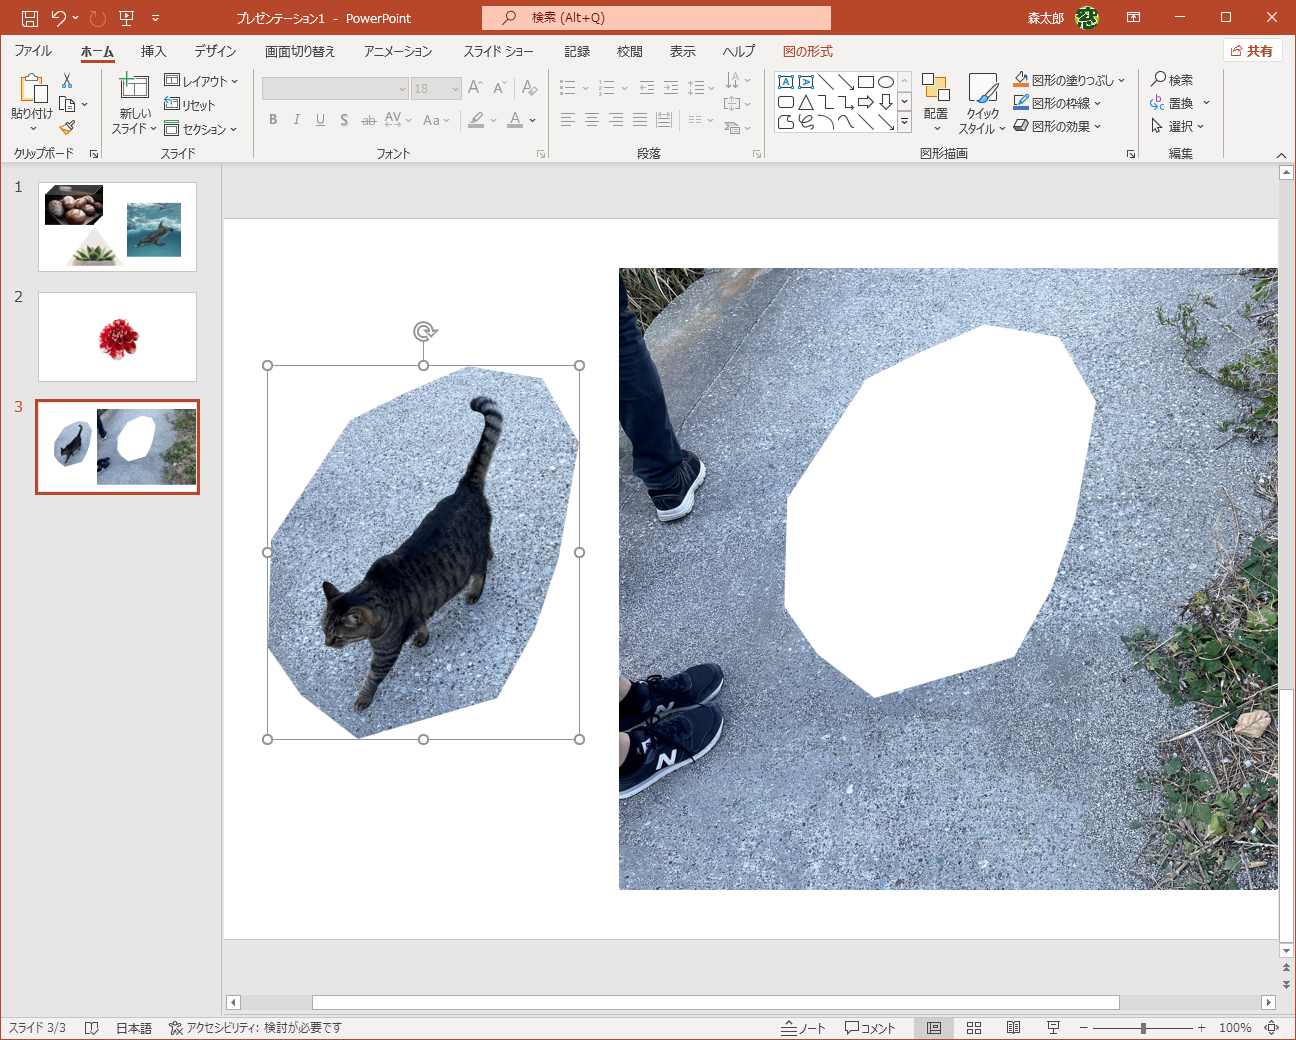Toggle bold formatting

point(272,119)
